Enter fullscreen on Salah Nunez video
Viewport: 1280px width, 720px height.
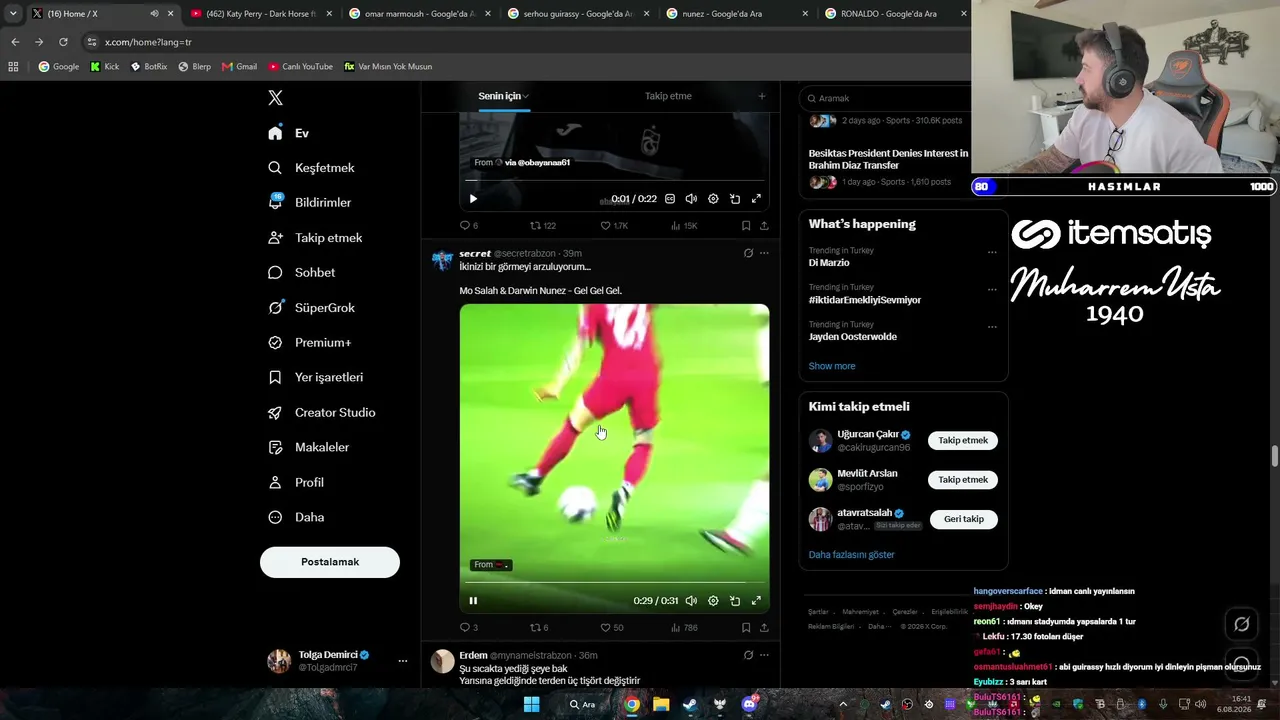756,601
